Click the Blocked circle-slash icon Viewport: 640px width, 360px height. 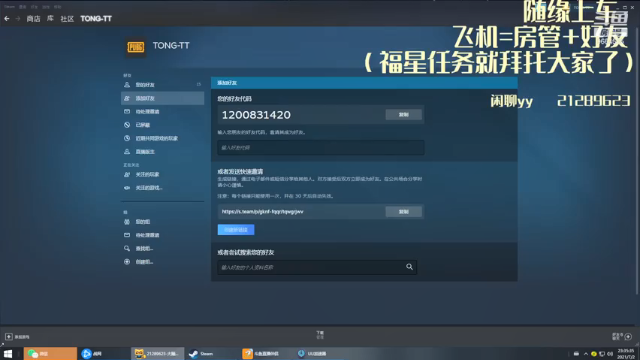click(x=127, y=125)
